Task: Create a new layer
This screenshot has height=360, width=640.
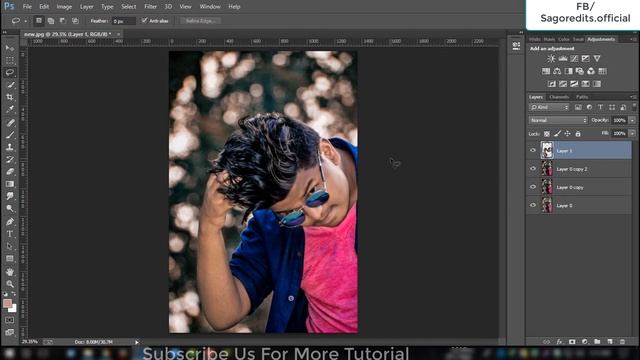Action: tap(610, 342)
